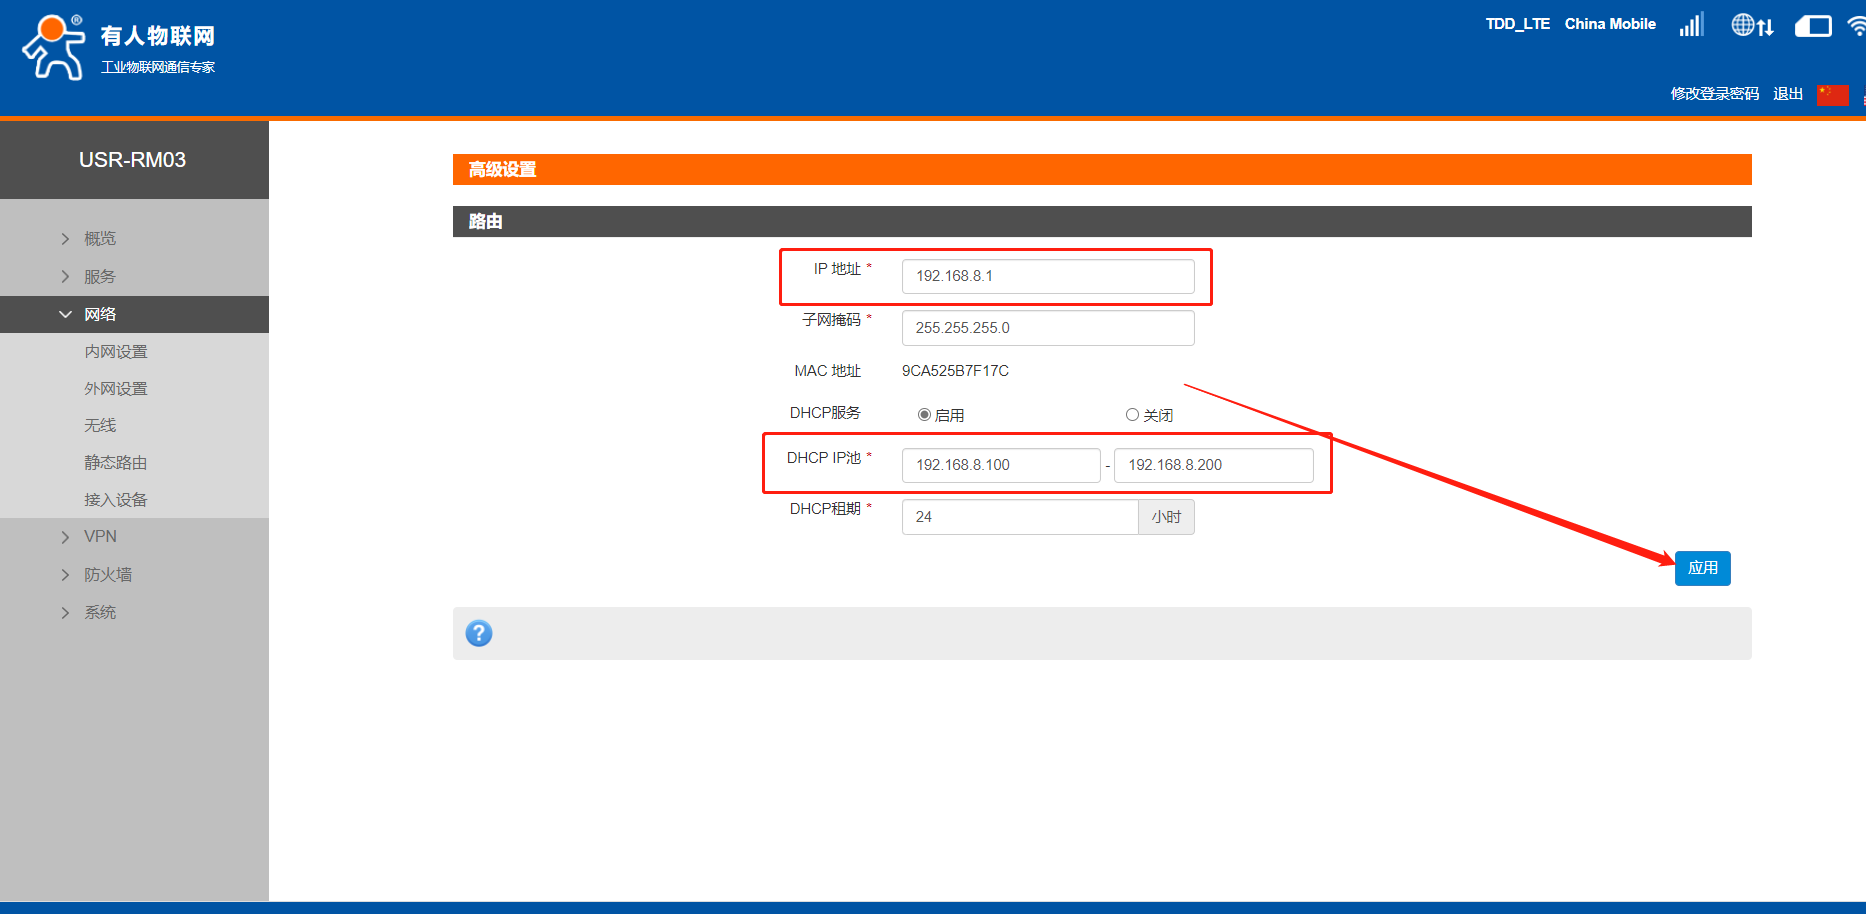Expand the 防火墙 menu section
Viewport: 1866px width, 914px height.
pos(108,575)
